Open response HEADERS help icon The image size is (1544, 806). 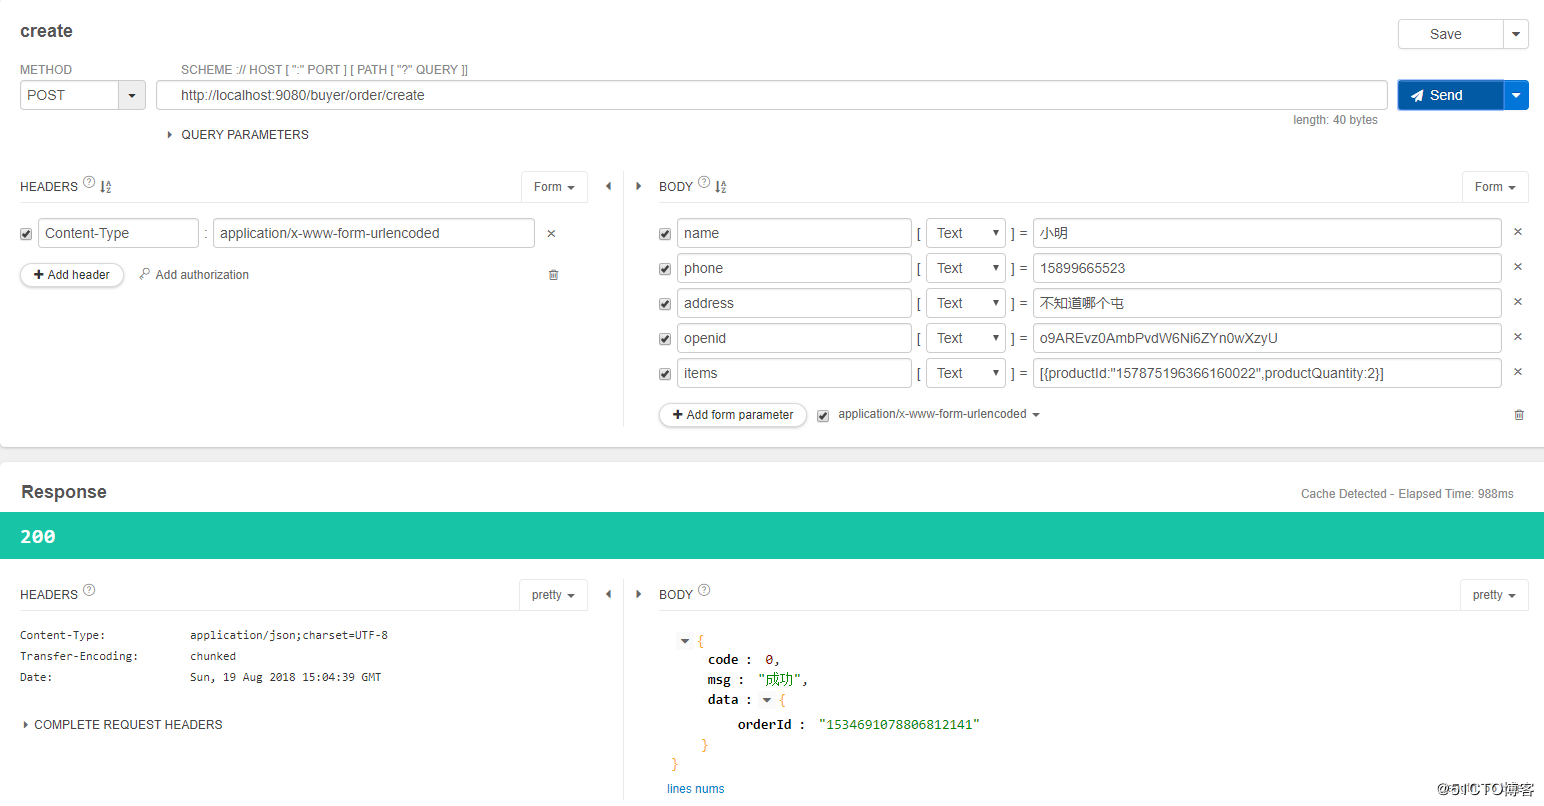click(89, 590)
